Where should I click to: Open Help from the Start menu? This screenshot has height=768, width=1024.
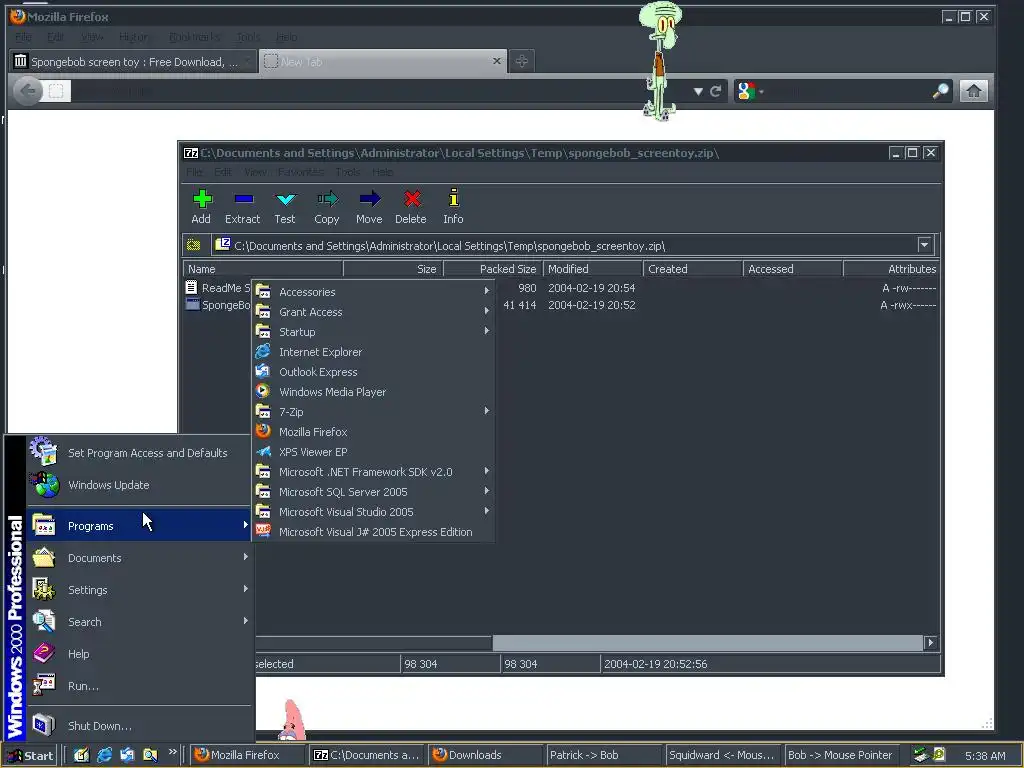point(139,654)
